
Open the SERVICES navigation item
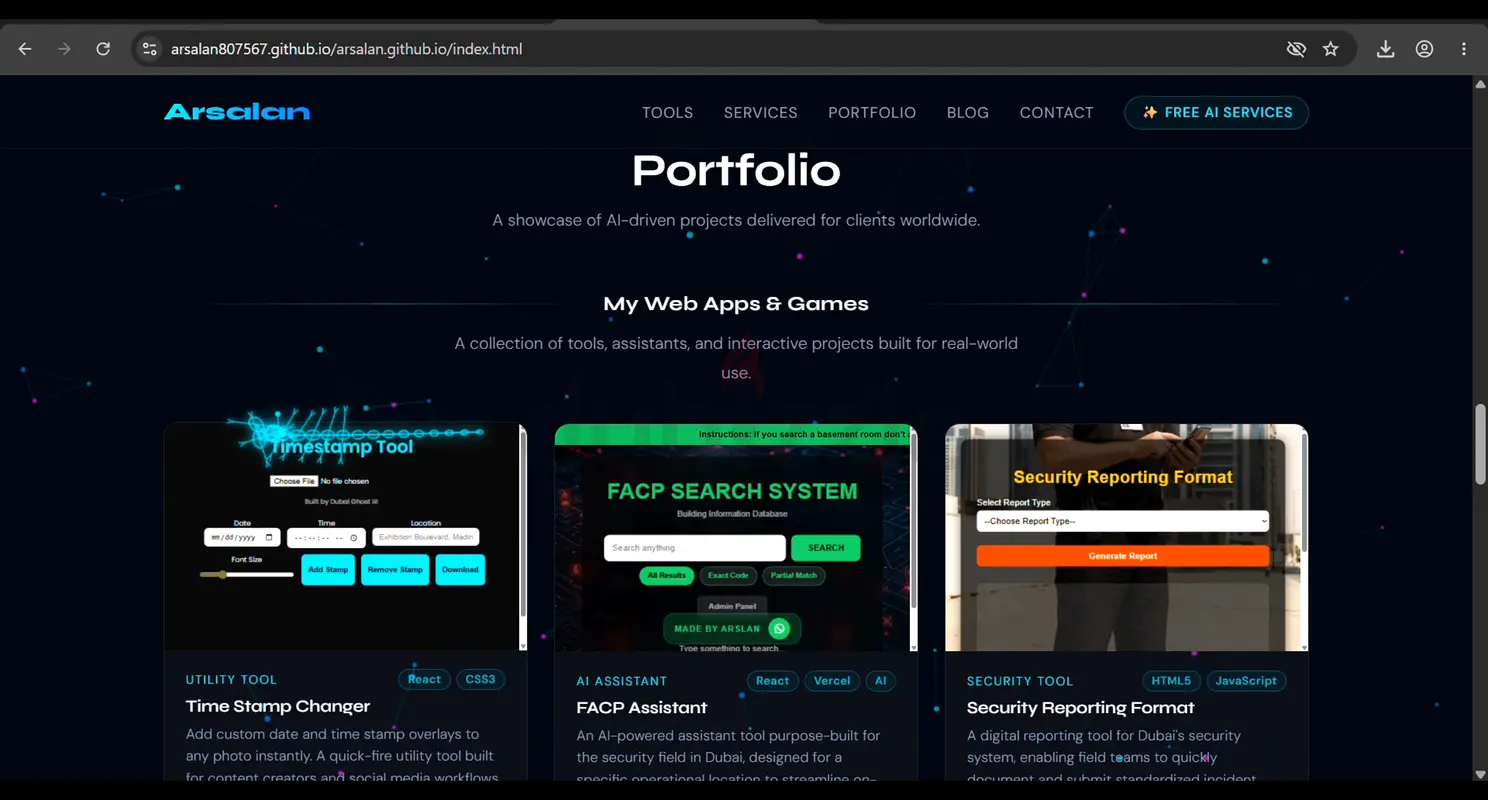pyautogui.click(x=761, y=113)
